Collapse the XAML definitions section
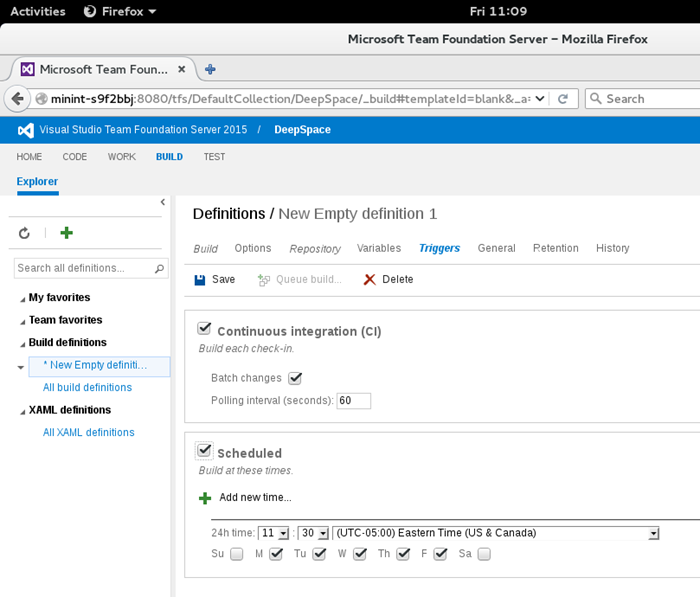The height and width of the screenshot is (597, 700). click(x=22, y=412)
